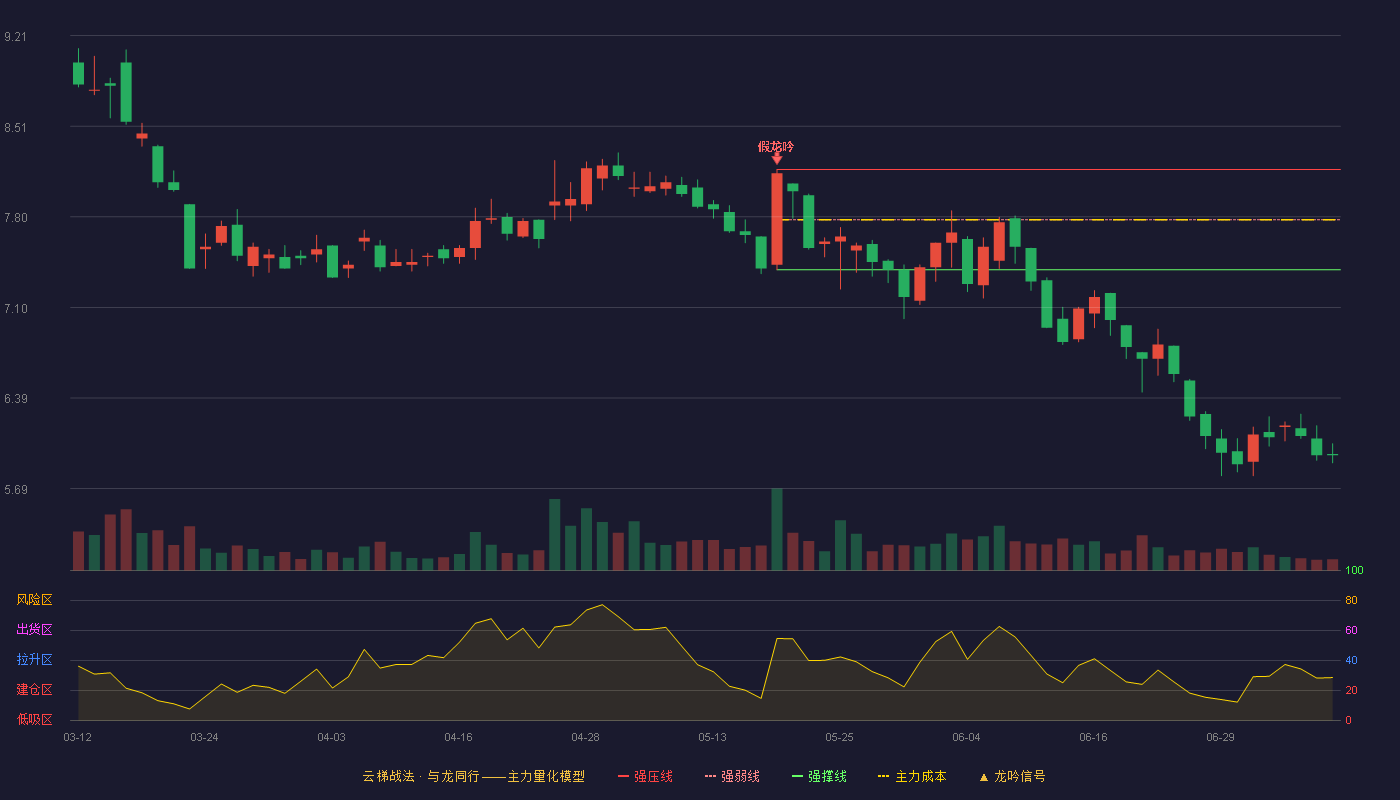Click the 06-04 date label
Screen dimensions: 1400x800
[966, 737]
